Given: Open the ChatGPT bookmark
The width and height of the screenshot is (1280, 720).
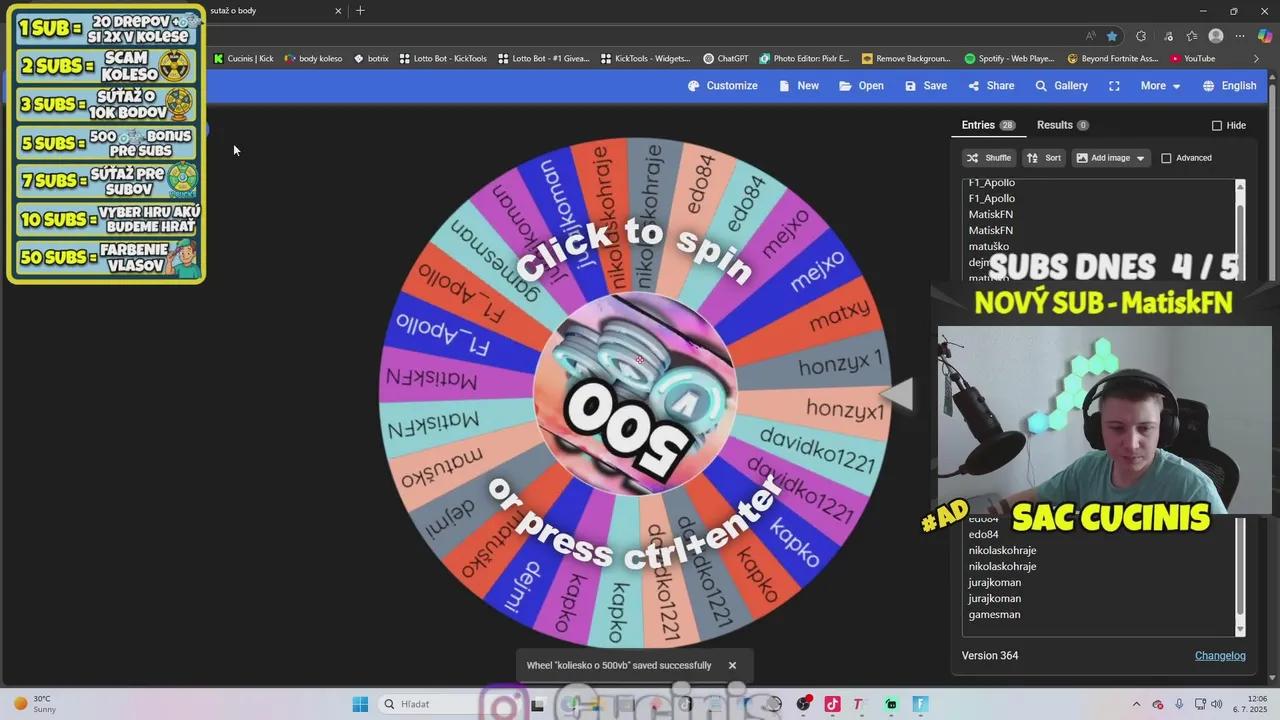Looking at the screenshot, I should [726, 59].
